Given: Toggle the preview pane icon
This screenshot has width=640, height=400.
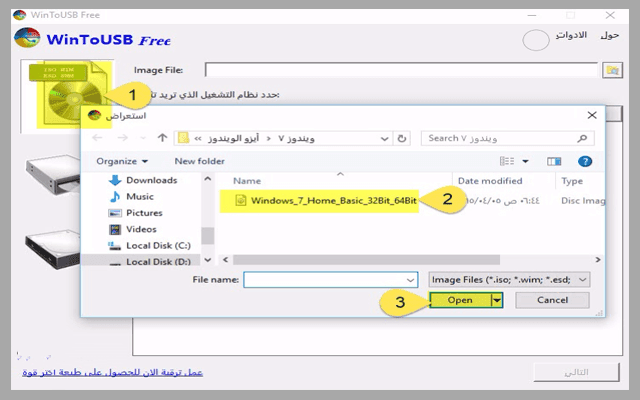Looking at the screenshot, I should coord(554,160).
